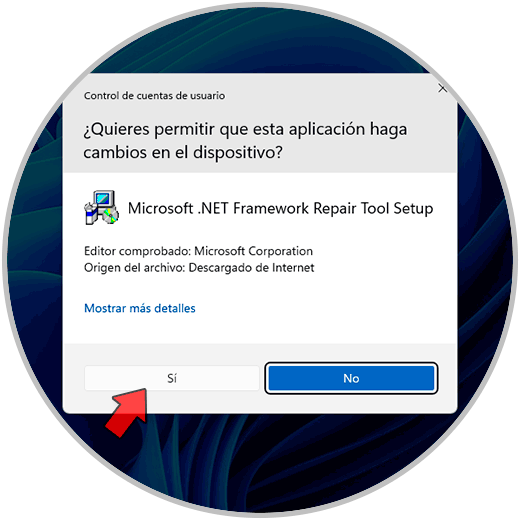520x520 pixels.
Task: Click the setup installer icon
Action: pos(101,208)
